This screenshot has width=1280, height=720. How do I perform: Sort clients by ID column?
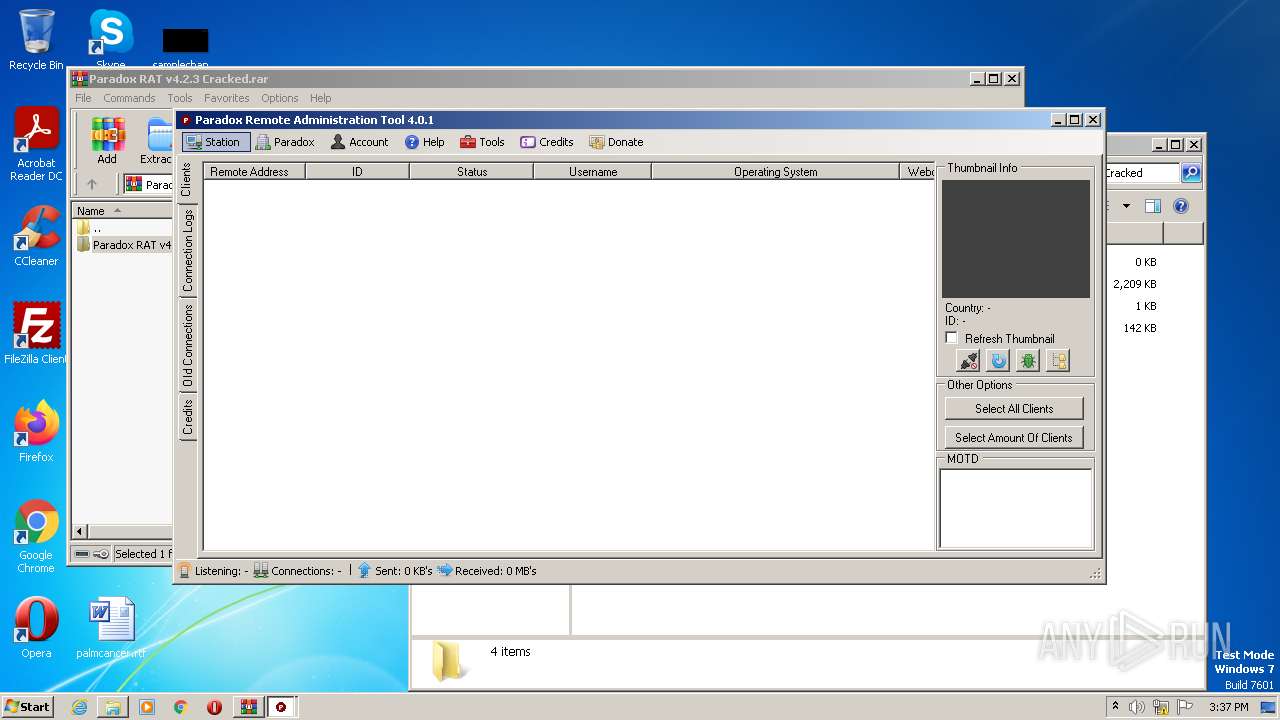(357, 172)
